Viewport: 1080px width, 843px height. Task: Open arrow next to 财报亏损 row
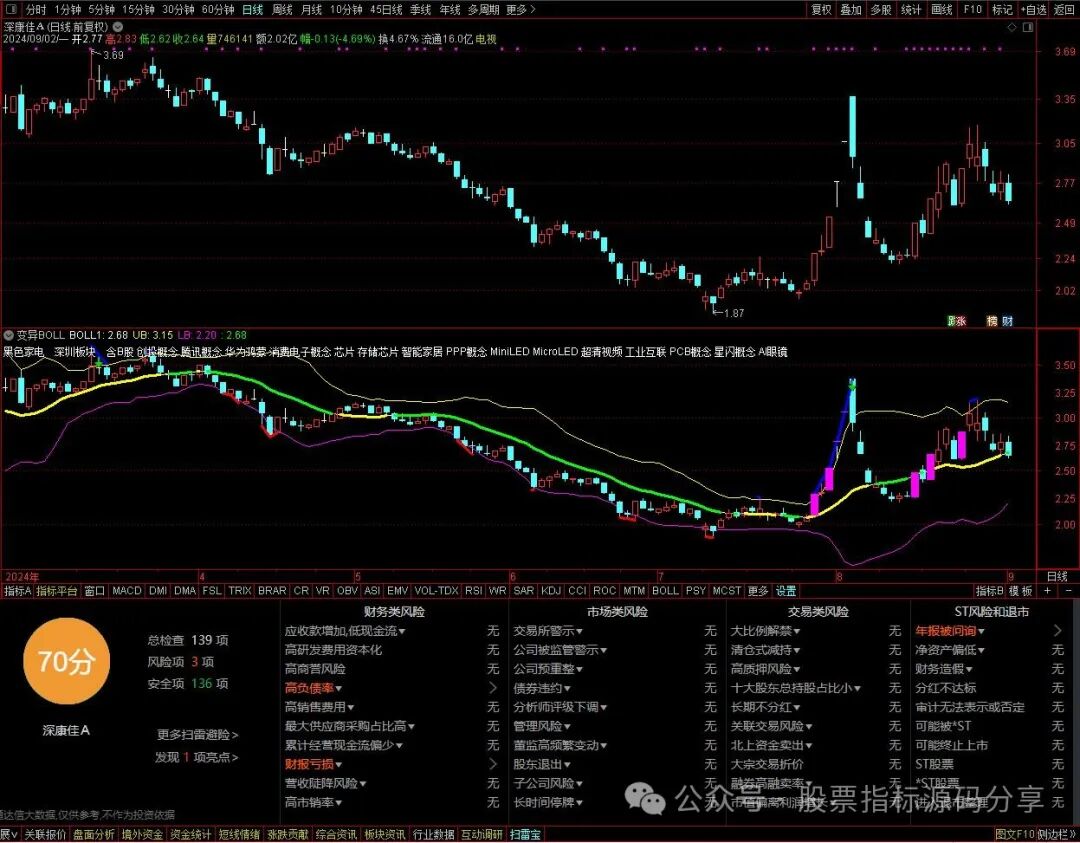[x=493, y=764]
